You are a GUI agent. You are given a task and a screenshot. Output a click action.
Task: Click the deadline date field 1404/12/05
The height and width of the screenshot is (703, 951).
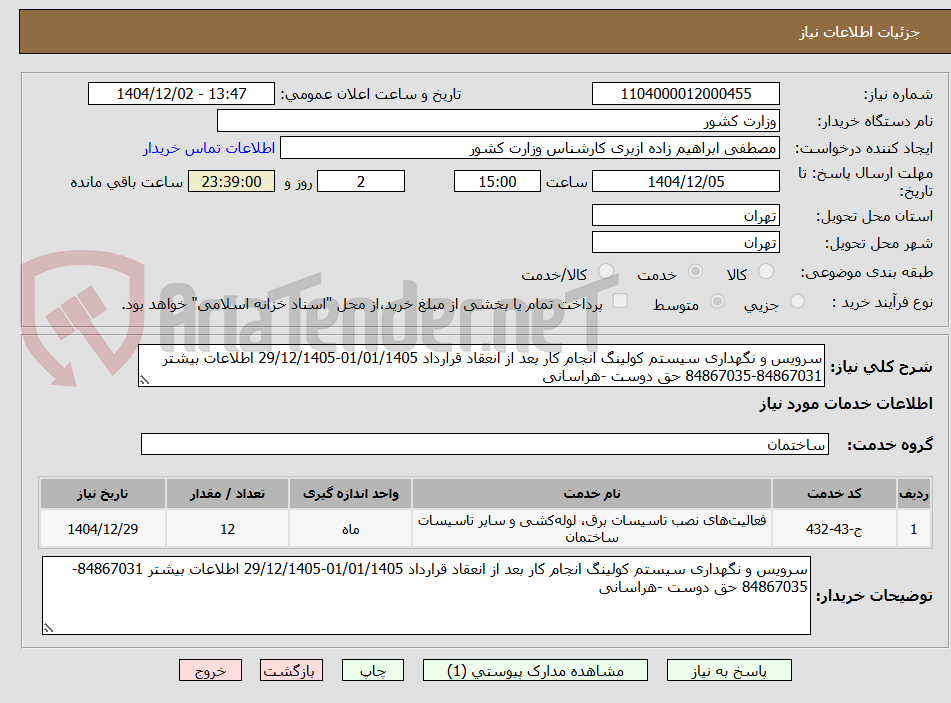[x=685, y=181]
